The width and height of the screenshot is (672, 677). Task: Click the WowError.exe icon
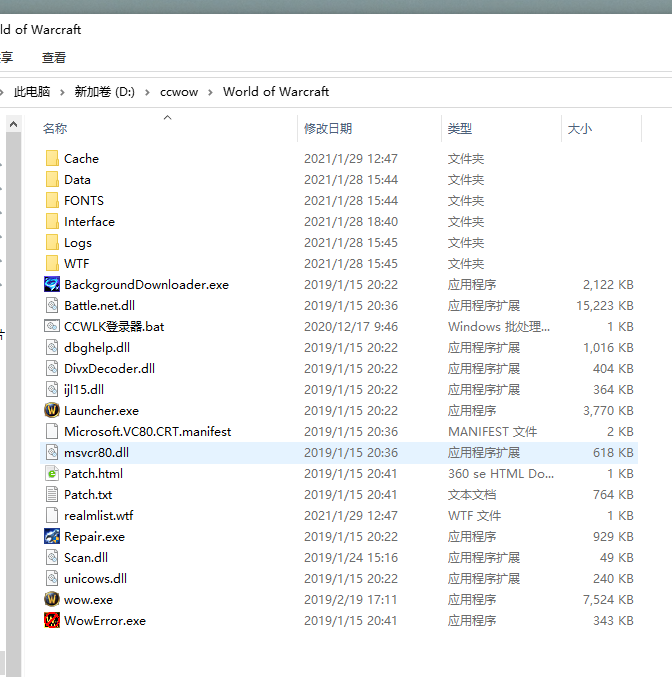52,620
